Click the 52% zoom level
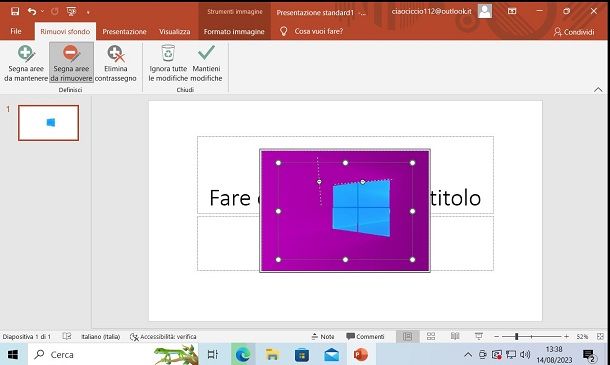The image size is (610, 365). point(582,337)
